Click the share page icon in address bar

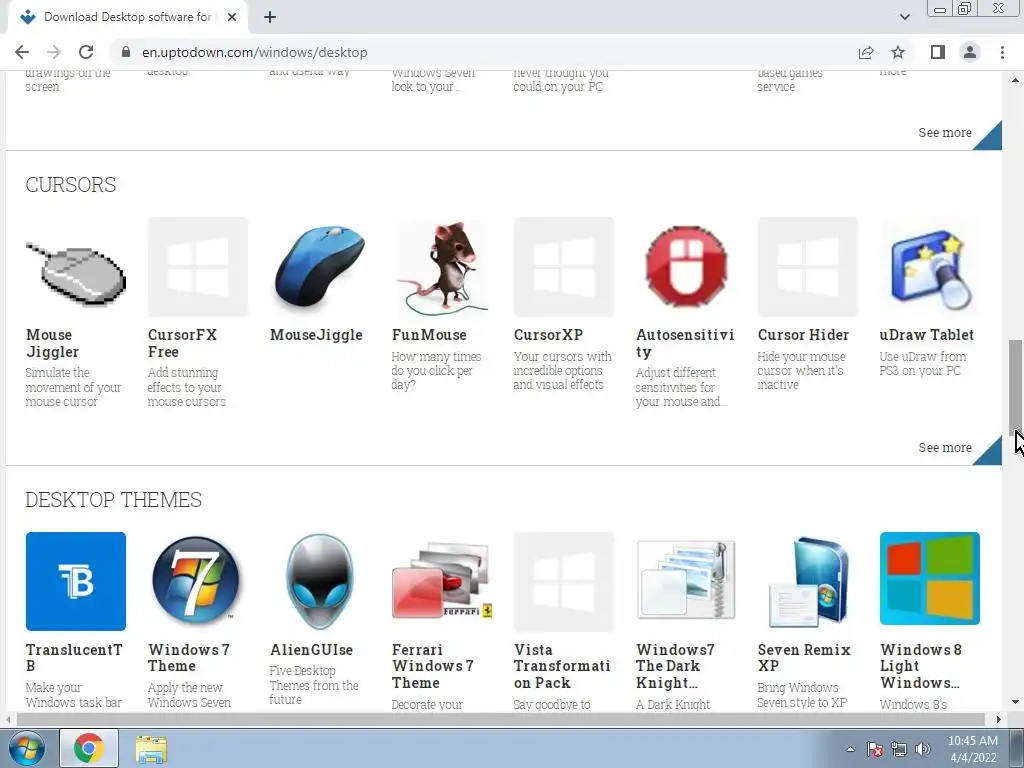point(866,52)
